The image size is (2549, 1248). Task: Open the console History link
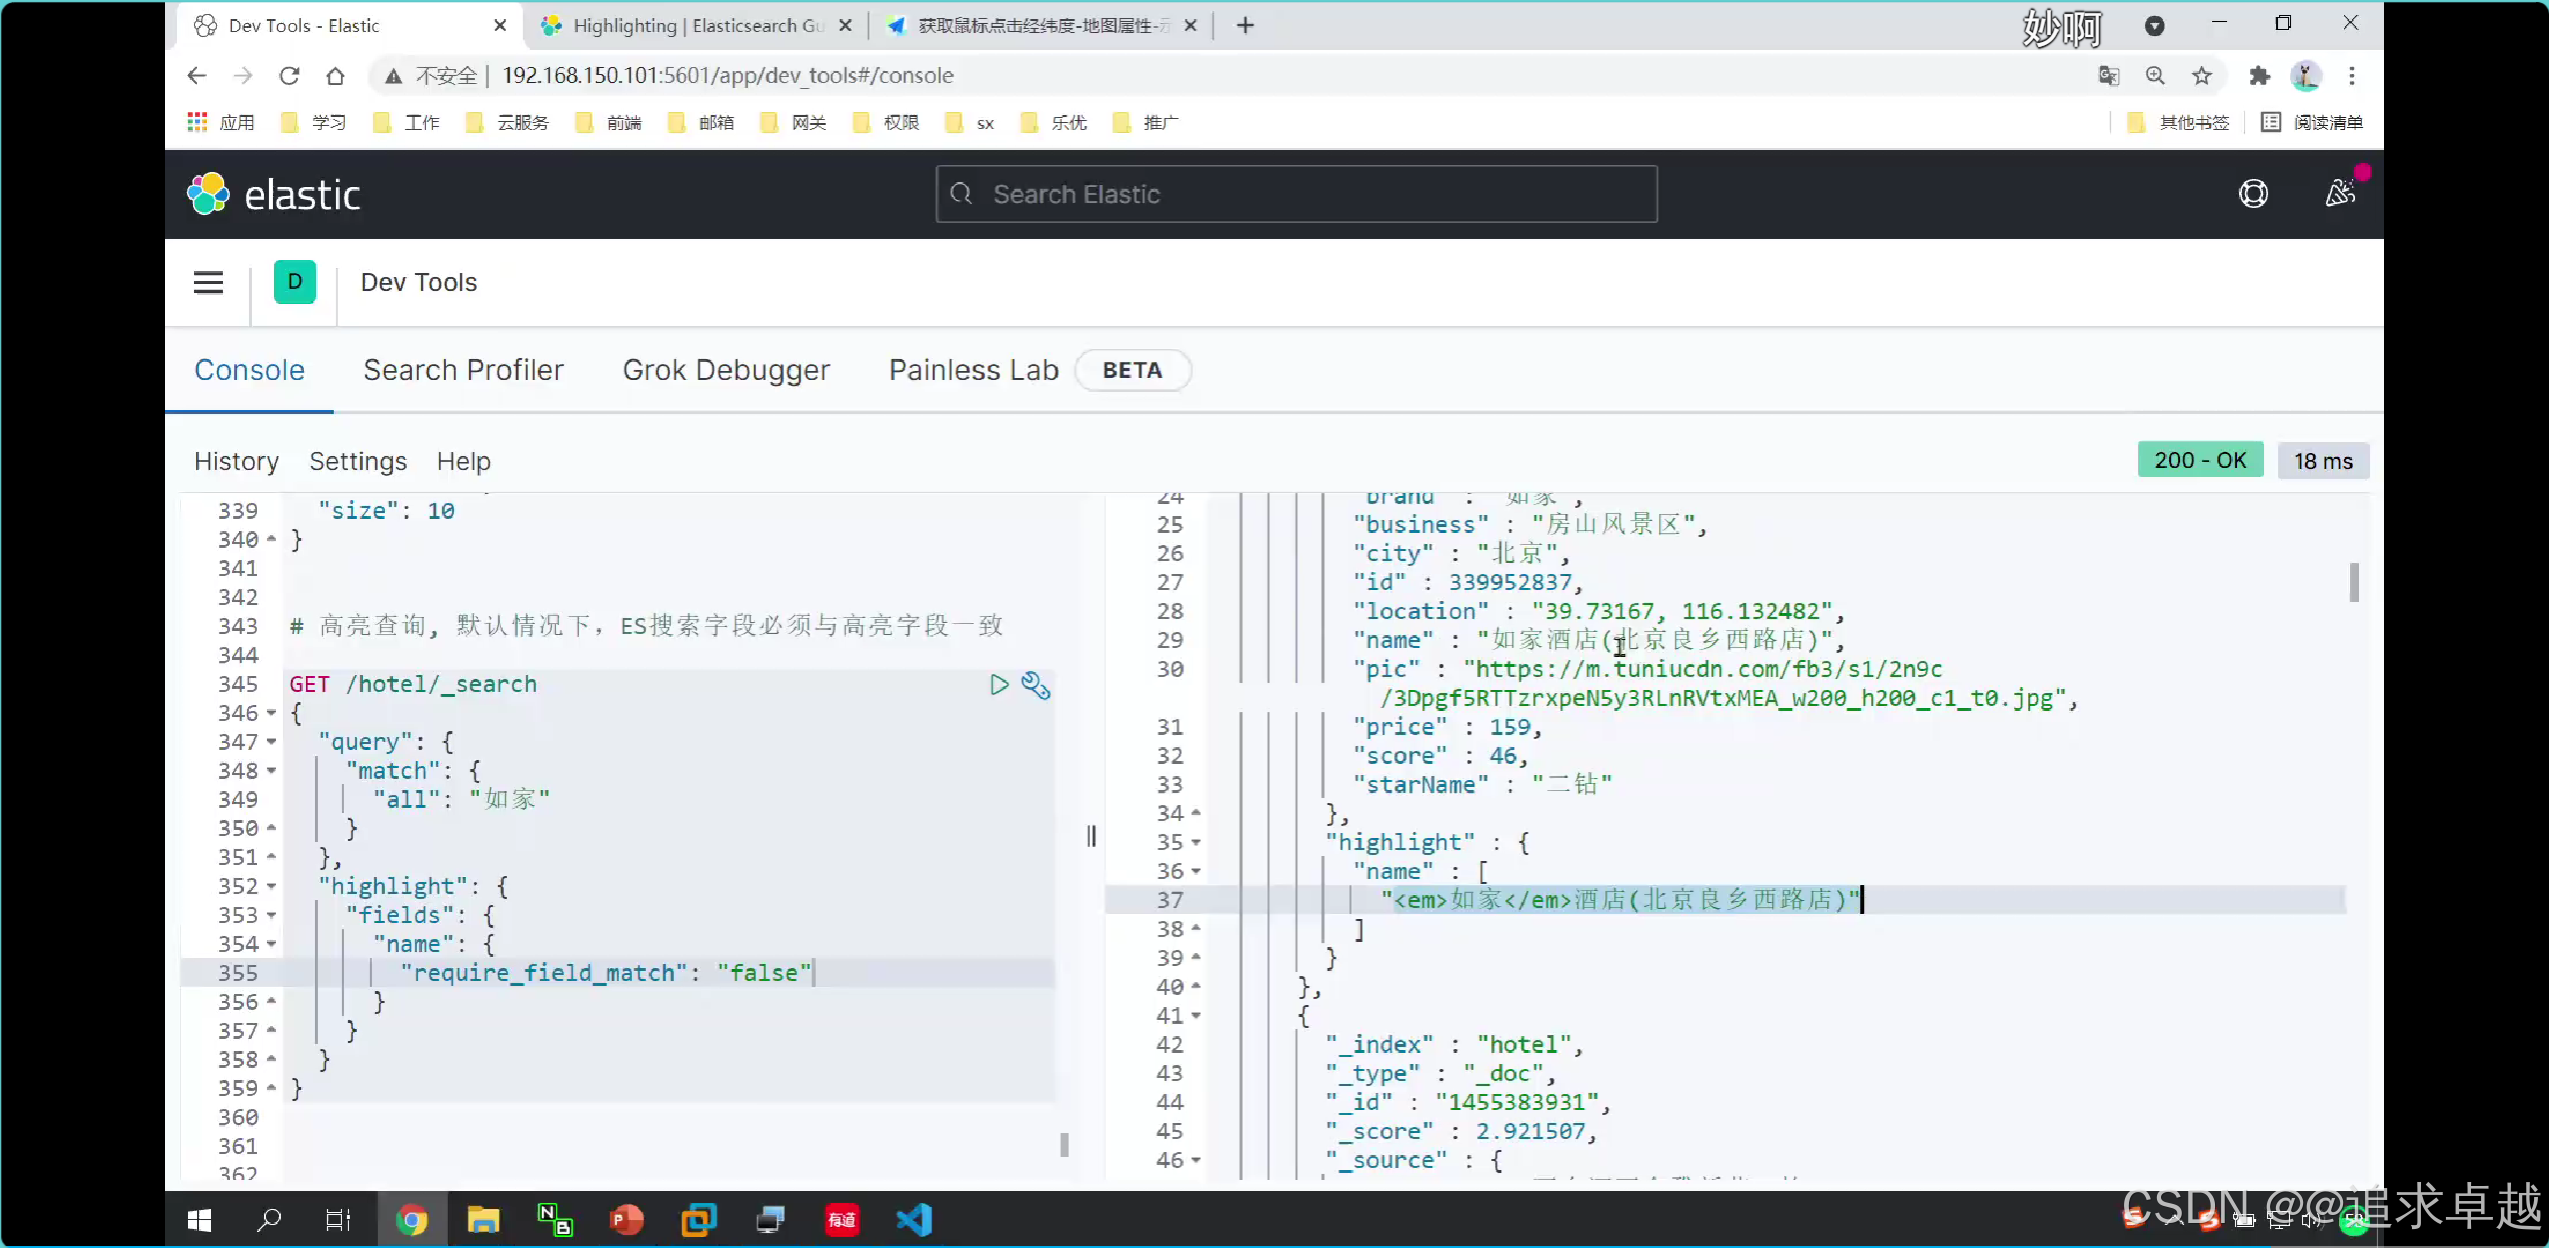tap(236, 461)
